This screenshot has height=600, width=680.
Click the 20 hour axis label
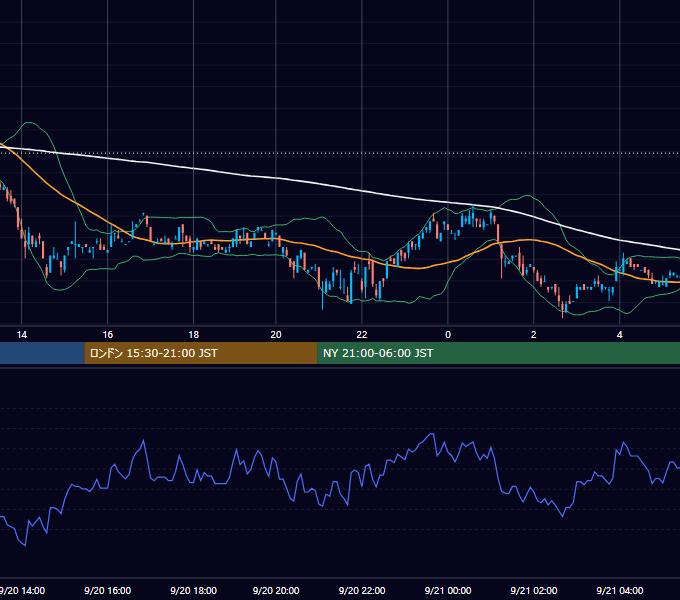[x=276, y=335]
